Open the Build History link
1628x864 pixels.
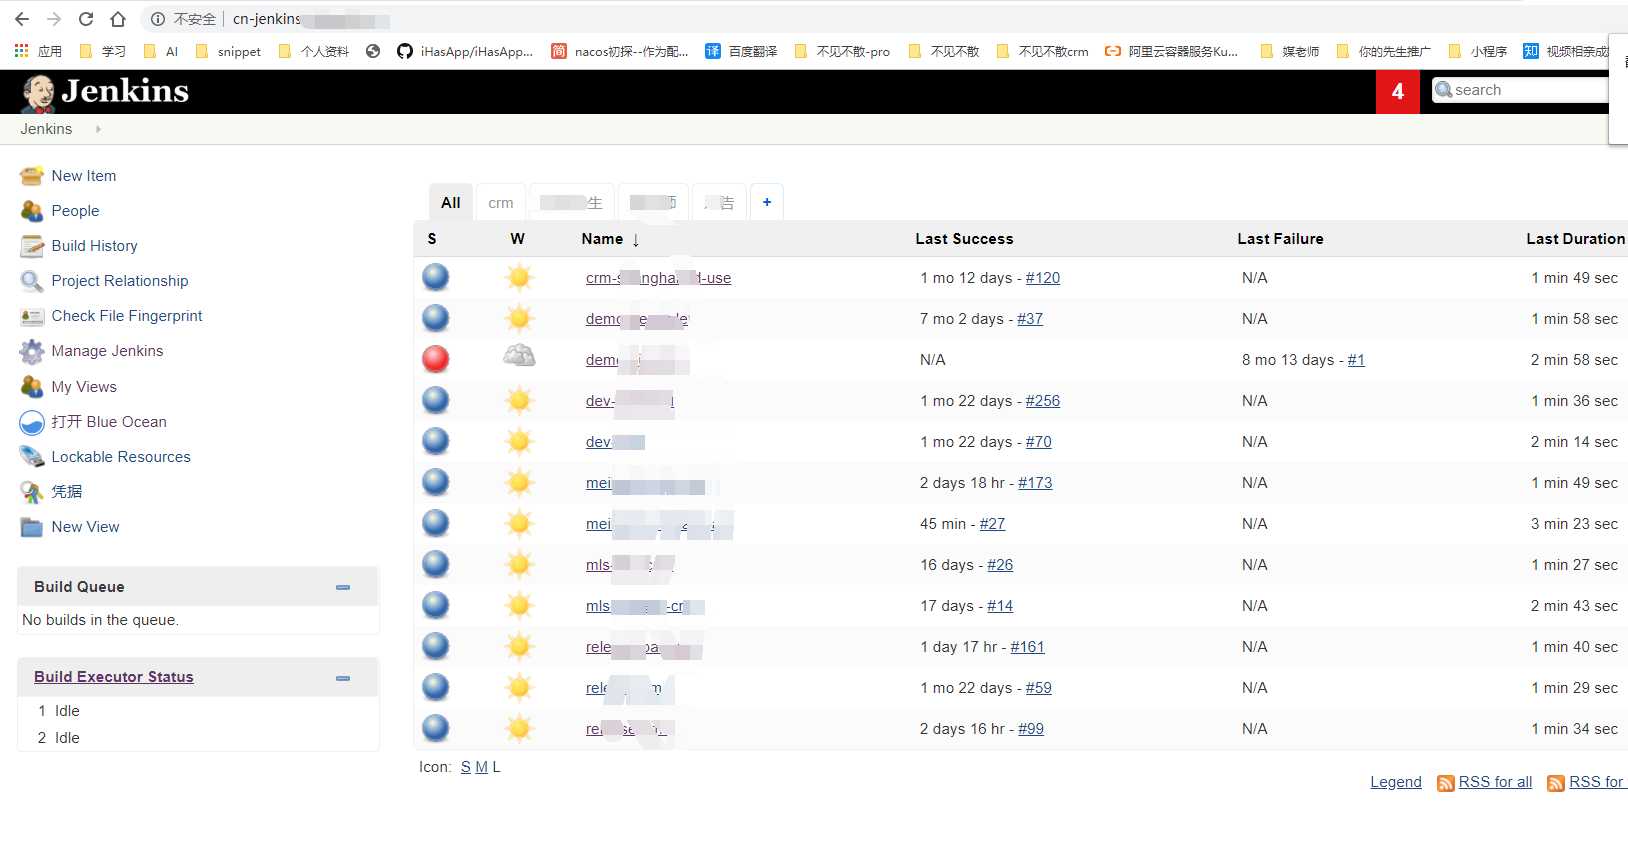click(x=95, y=246)
